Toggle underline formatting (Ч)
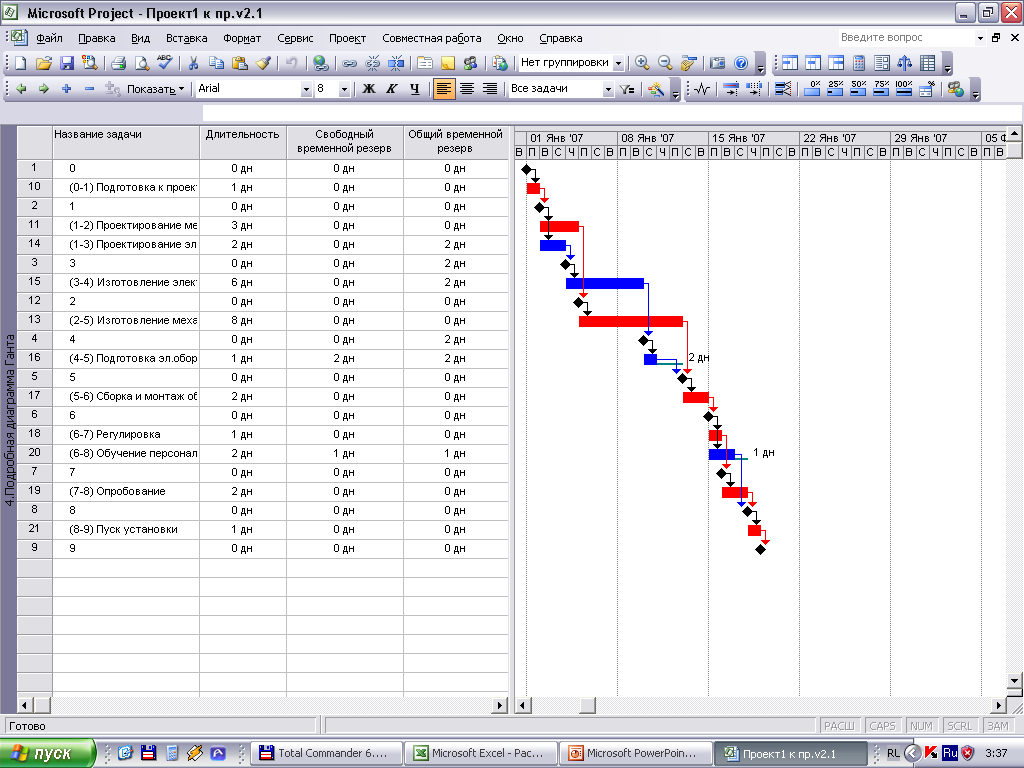The width and height of the screenshot is (1024, 768). [x=415, y=89]
